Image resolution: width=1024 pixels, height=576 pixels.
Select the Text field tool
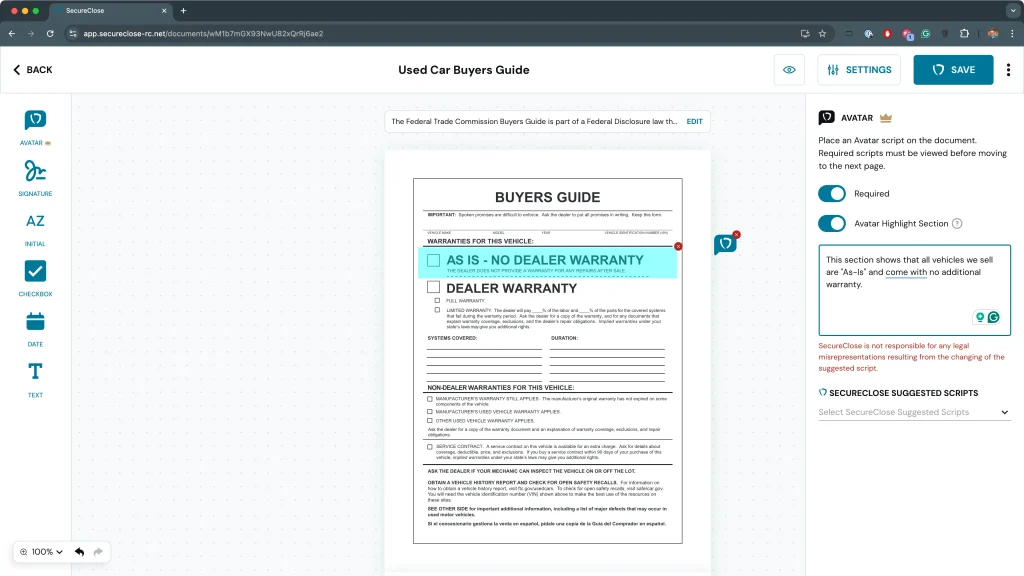pos(35,372)
